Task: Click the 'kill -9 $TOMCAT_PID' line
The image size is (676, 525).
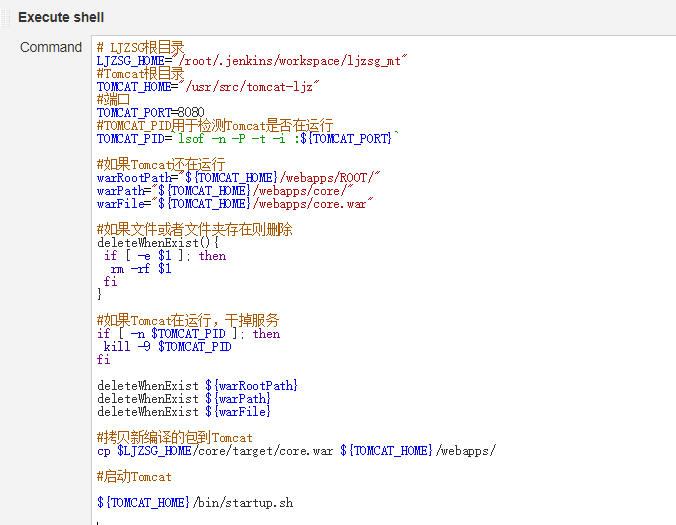Action: 167,347
